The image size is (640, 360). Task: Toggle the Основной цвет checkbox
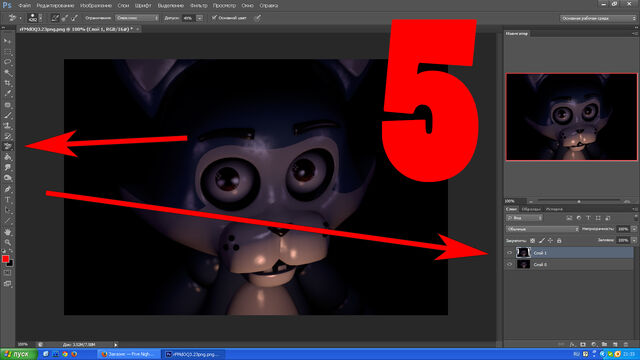click(214, 18)
